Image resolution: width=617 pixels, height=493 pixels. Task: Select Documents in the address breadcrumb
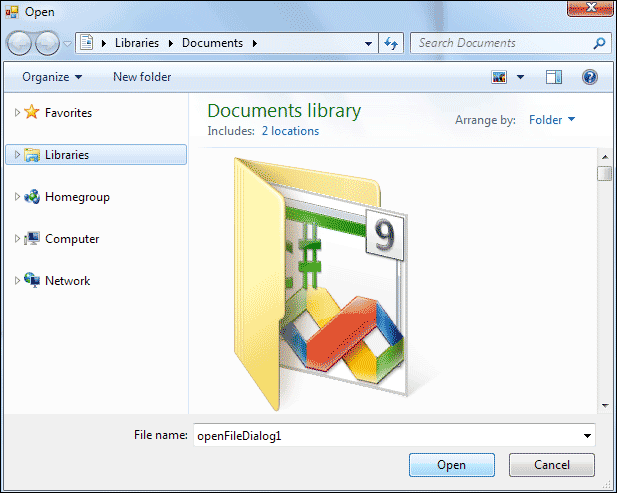point(212,43)
